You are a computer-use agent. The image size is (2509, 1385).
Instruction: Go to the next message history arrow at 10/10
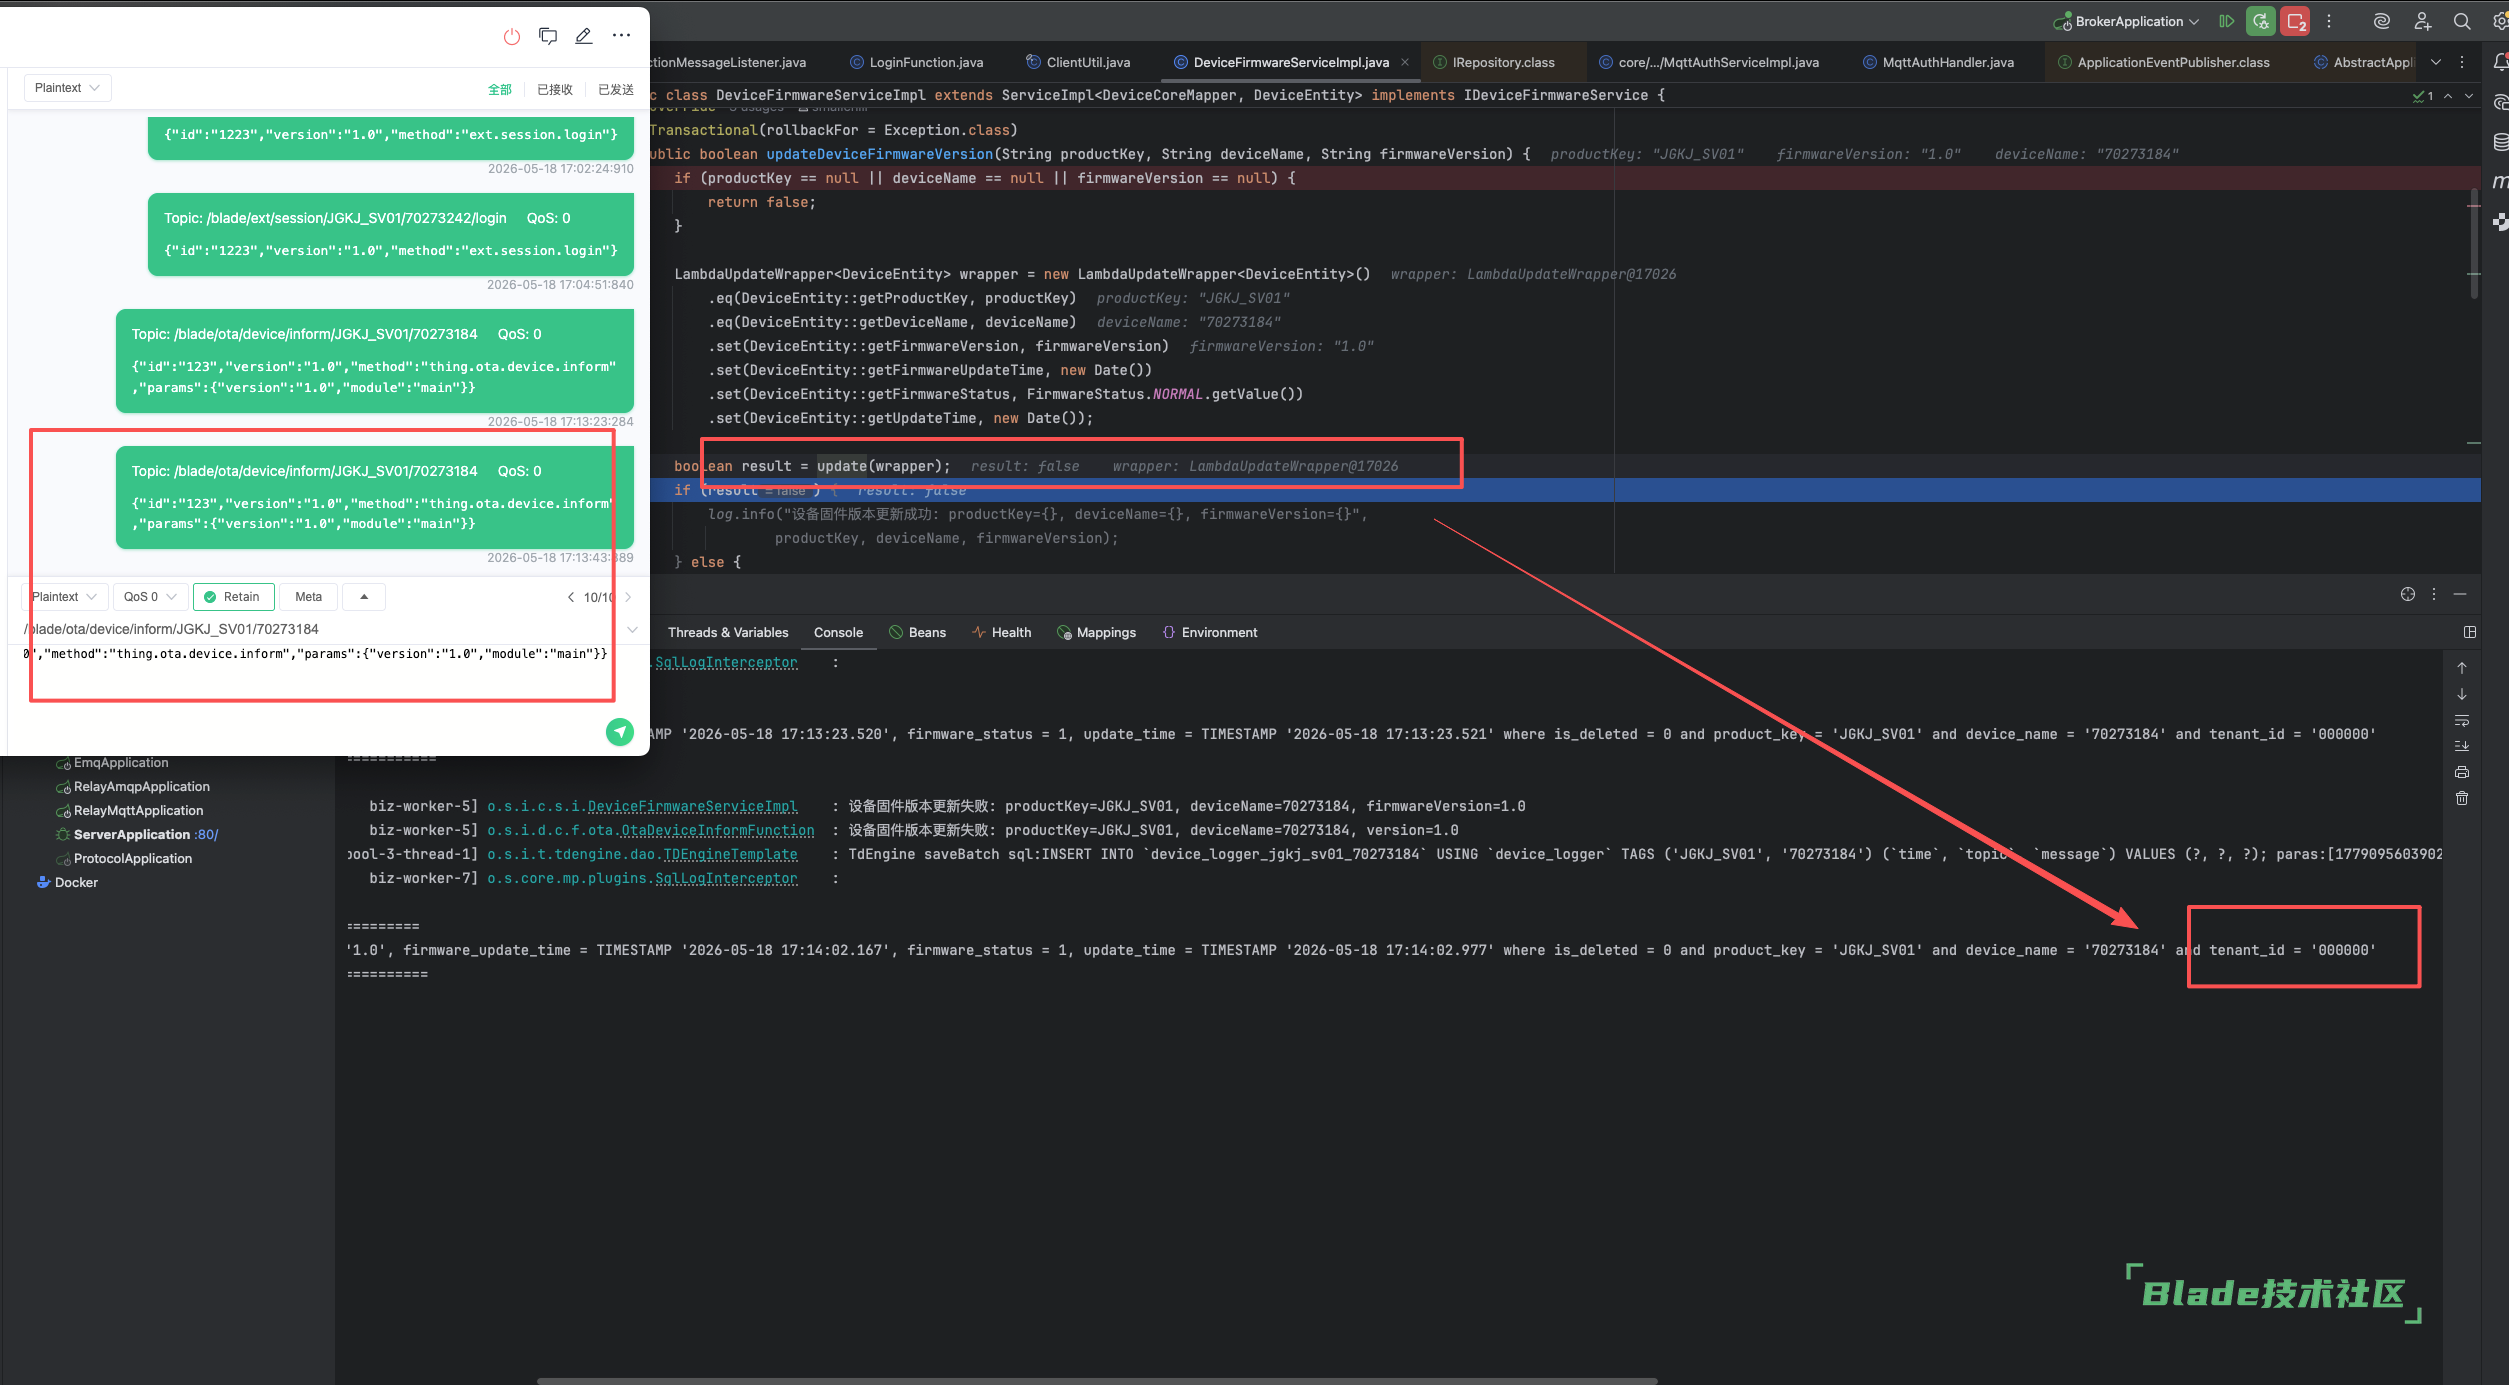[x=628, y=597]
